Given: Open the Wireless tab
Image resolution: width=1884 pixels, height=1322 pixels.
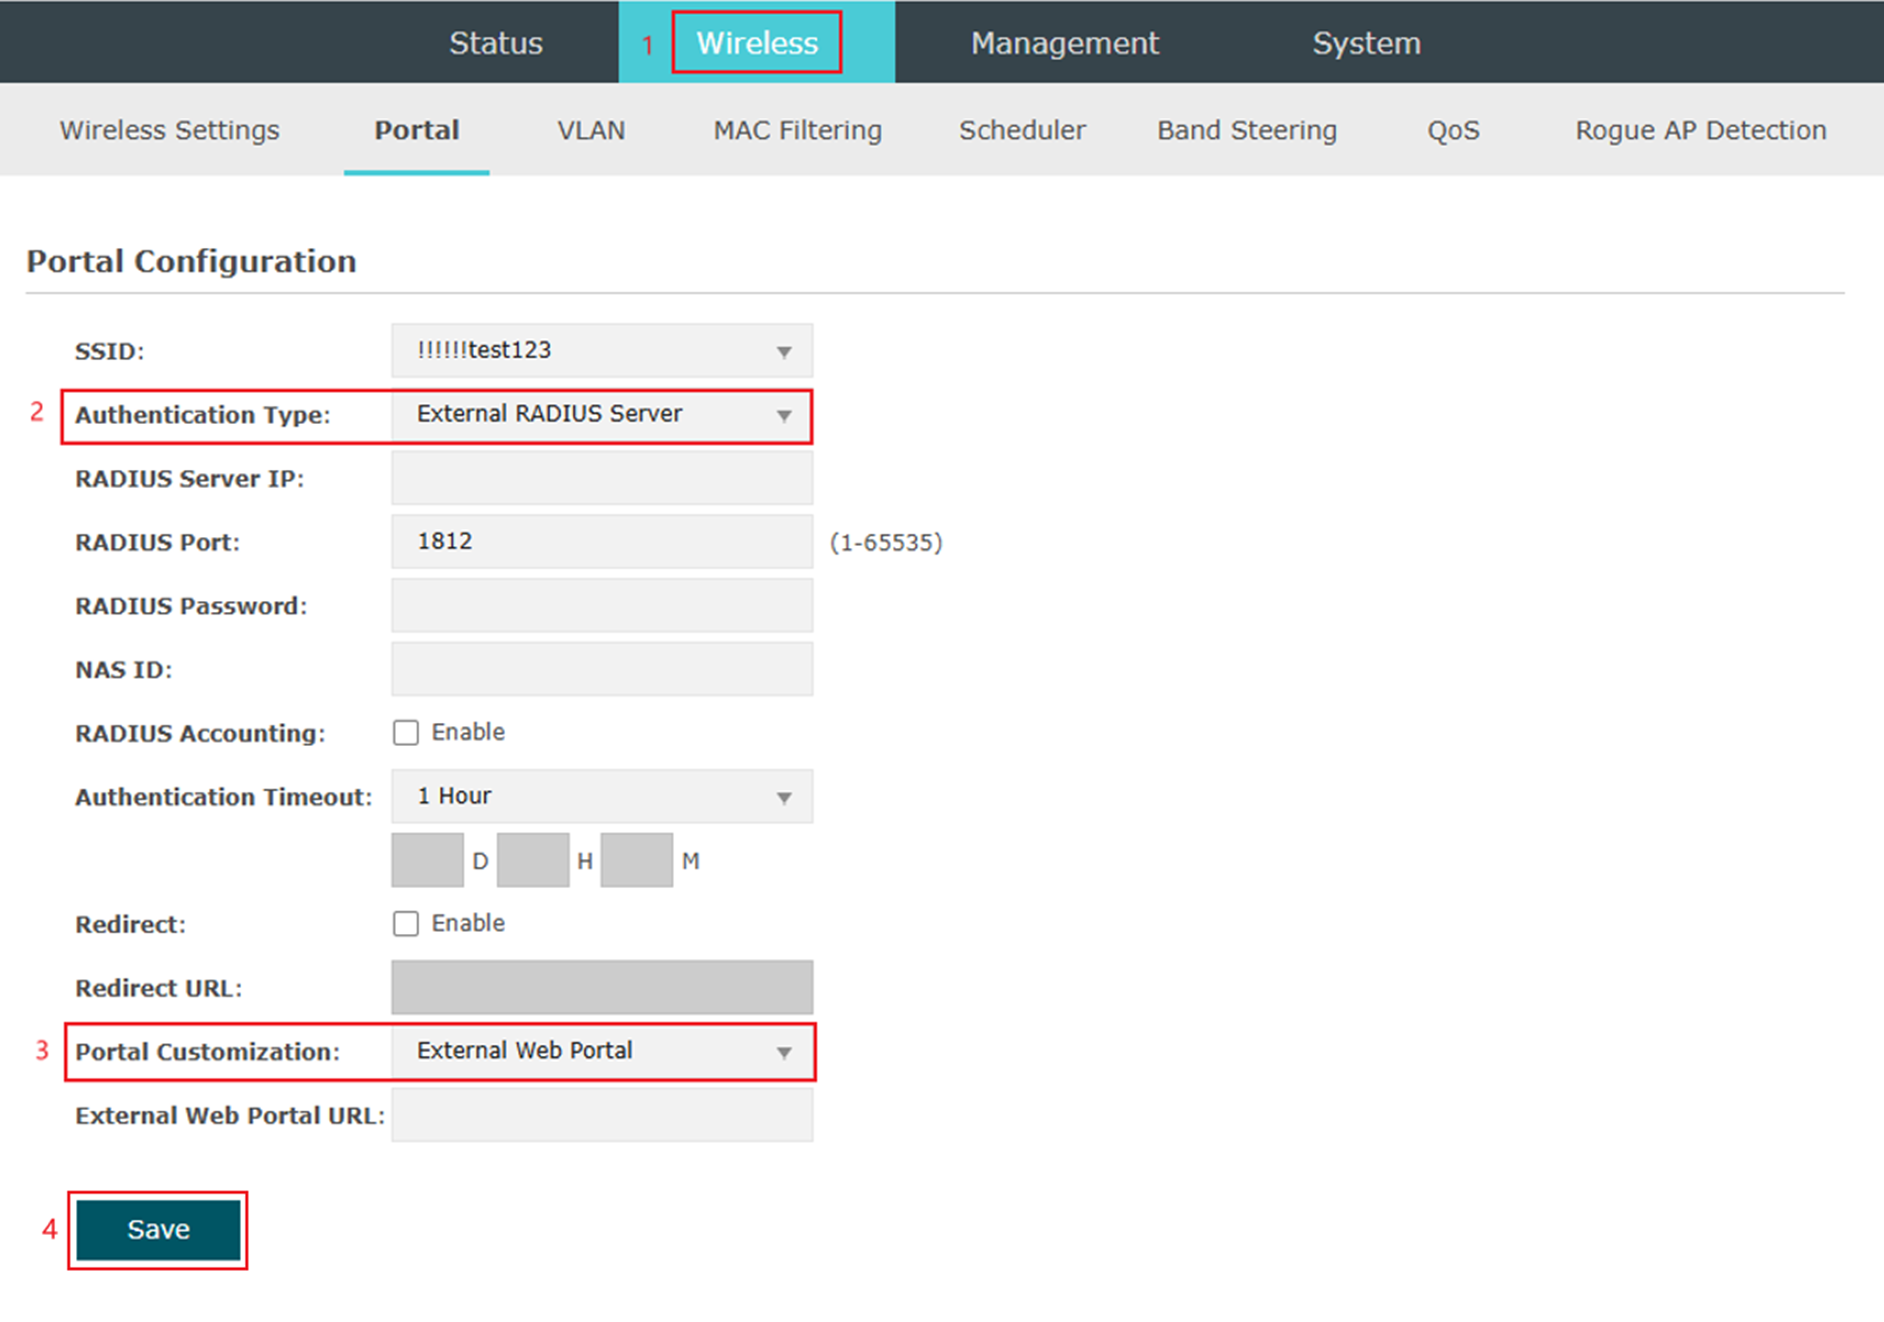Looking at the screenshot, I should (x=756, y=42).
